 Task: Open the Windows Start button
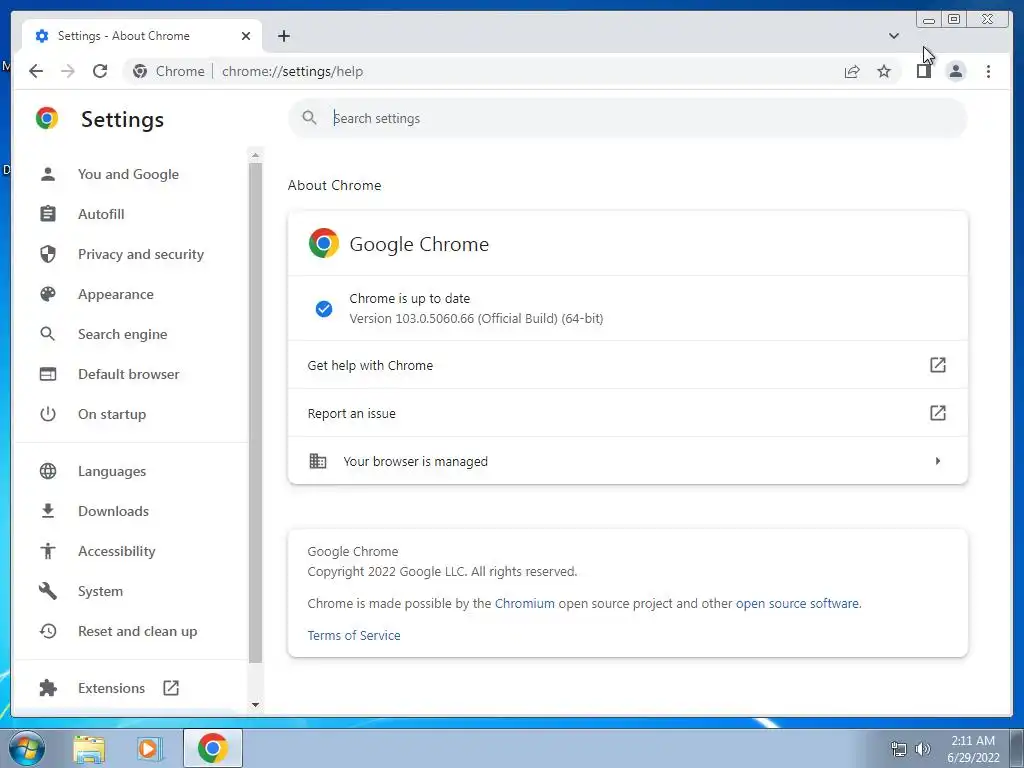pyautogui.click(x=26, y=748)
